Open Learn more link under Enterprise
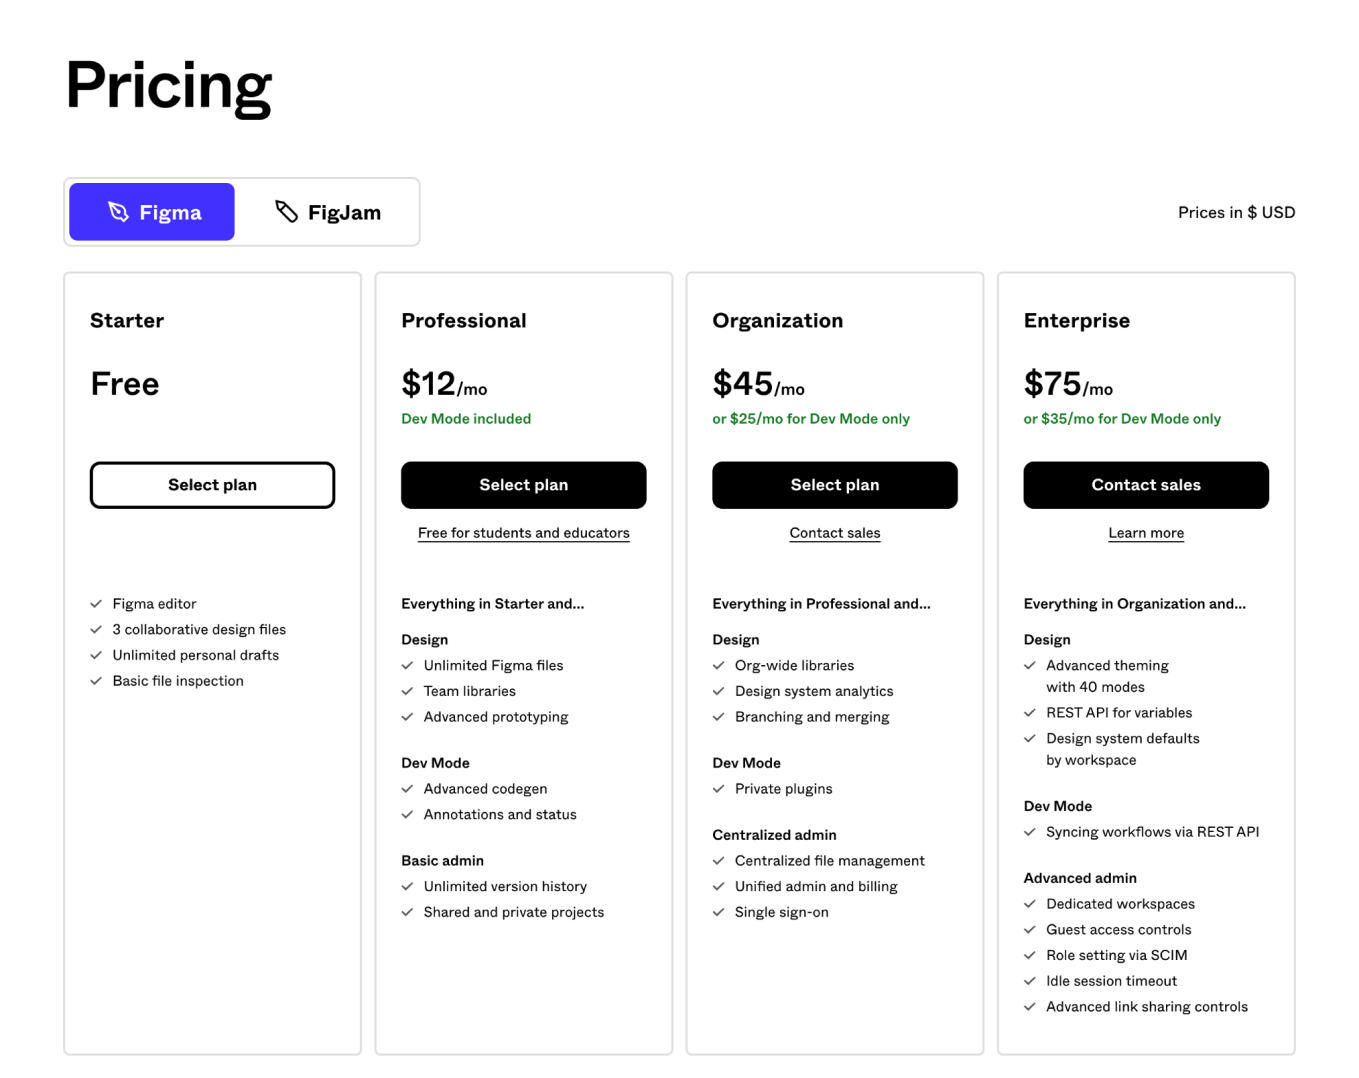1359x1078 pixels. (1146, 533)
